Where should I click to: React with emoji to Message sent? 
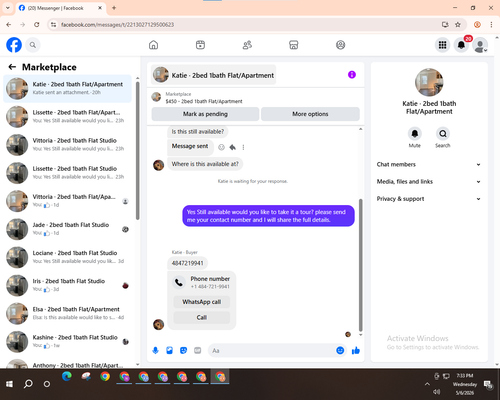[221, 147]
